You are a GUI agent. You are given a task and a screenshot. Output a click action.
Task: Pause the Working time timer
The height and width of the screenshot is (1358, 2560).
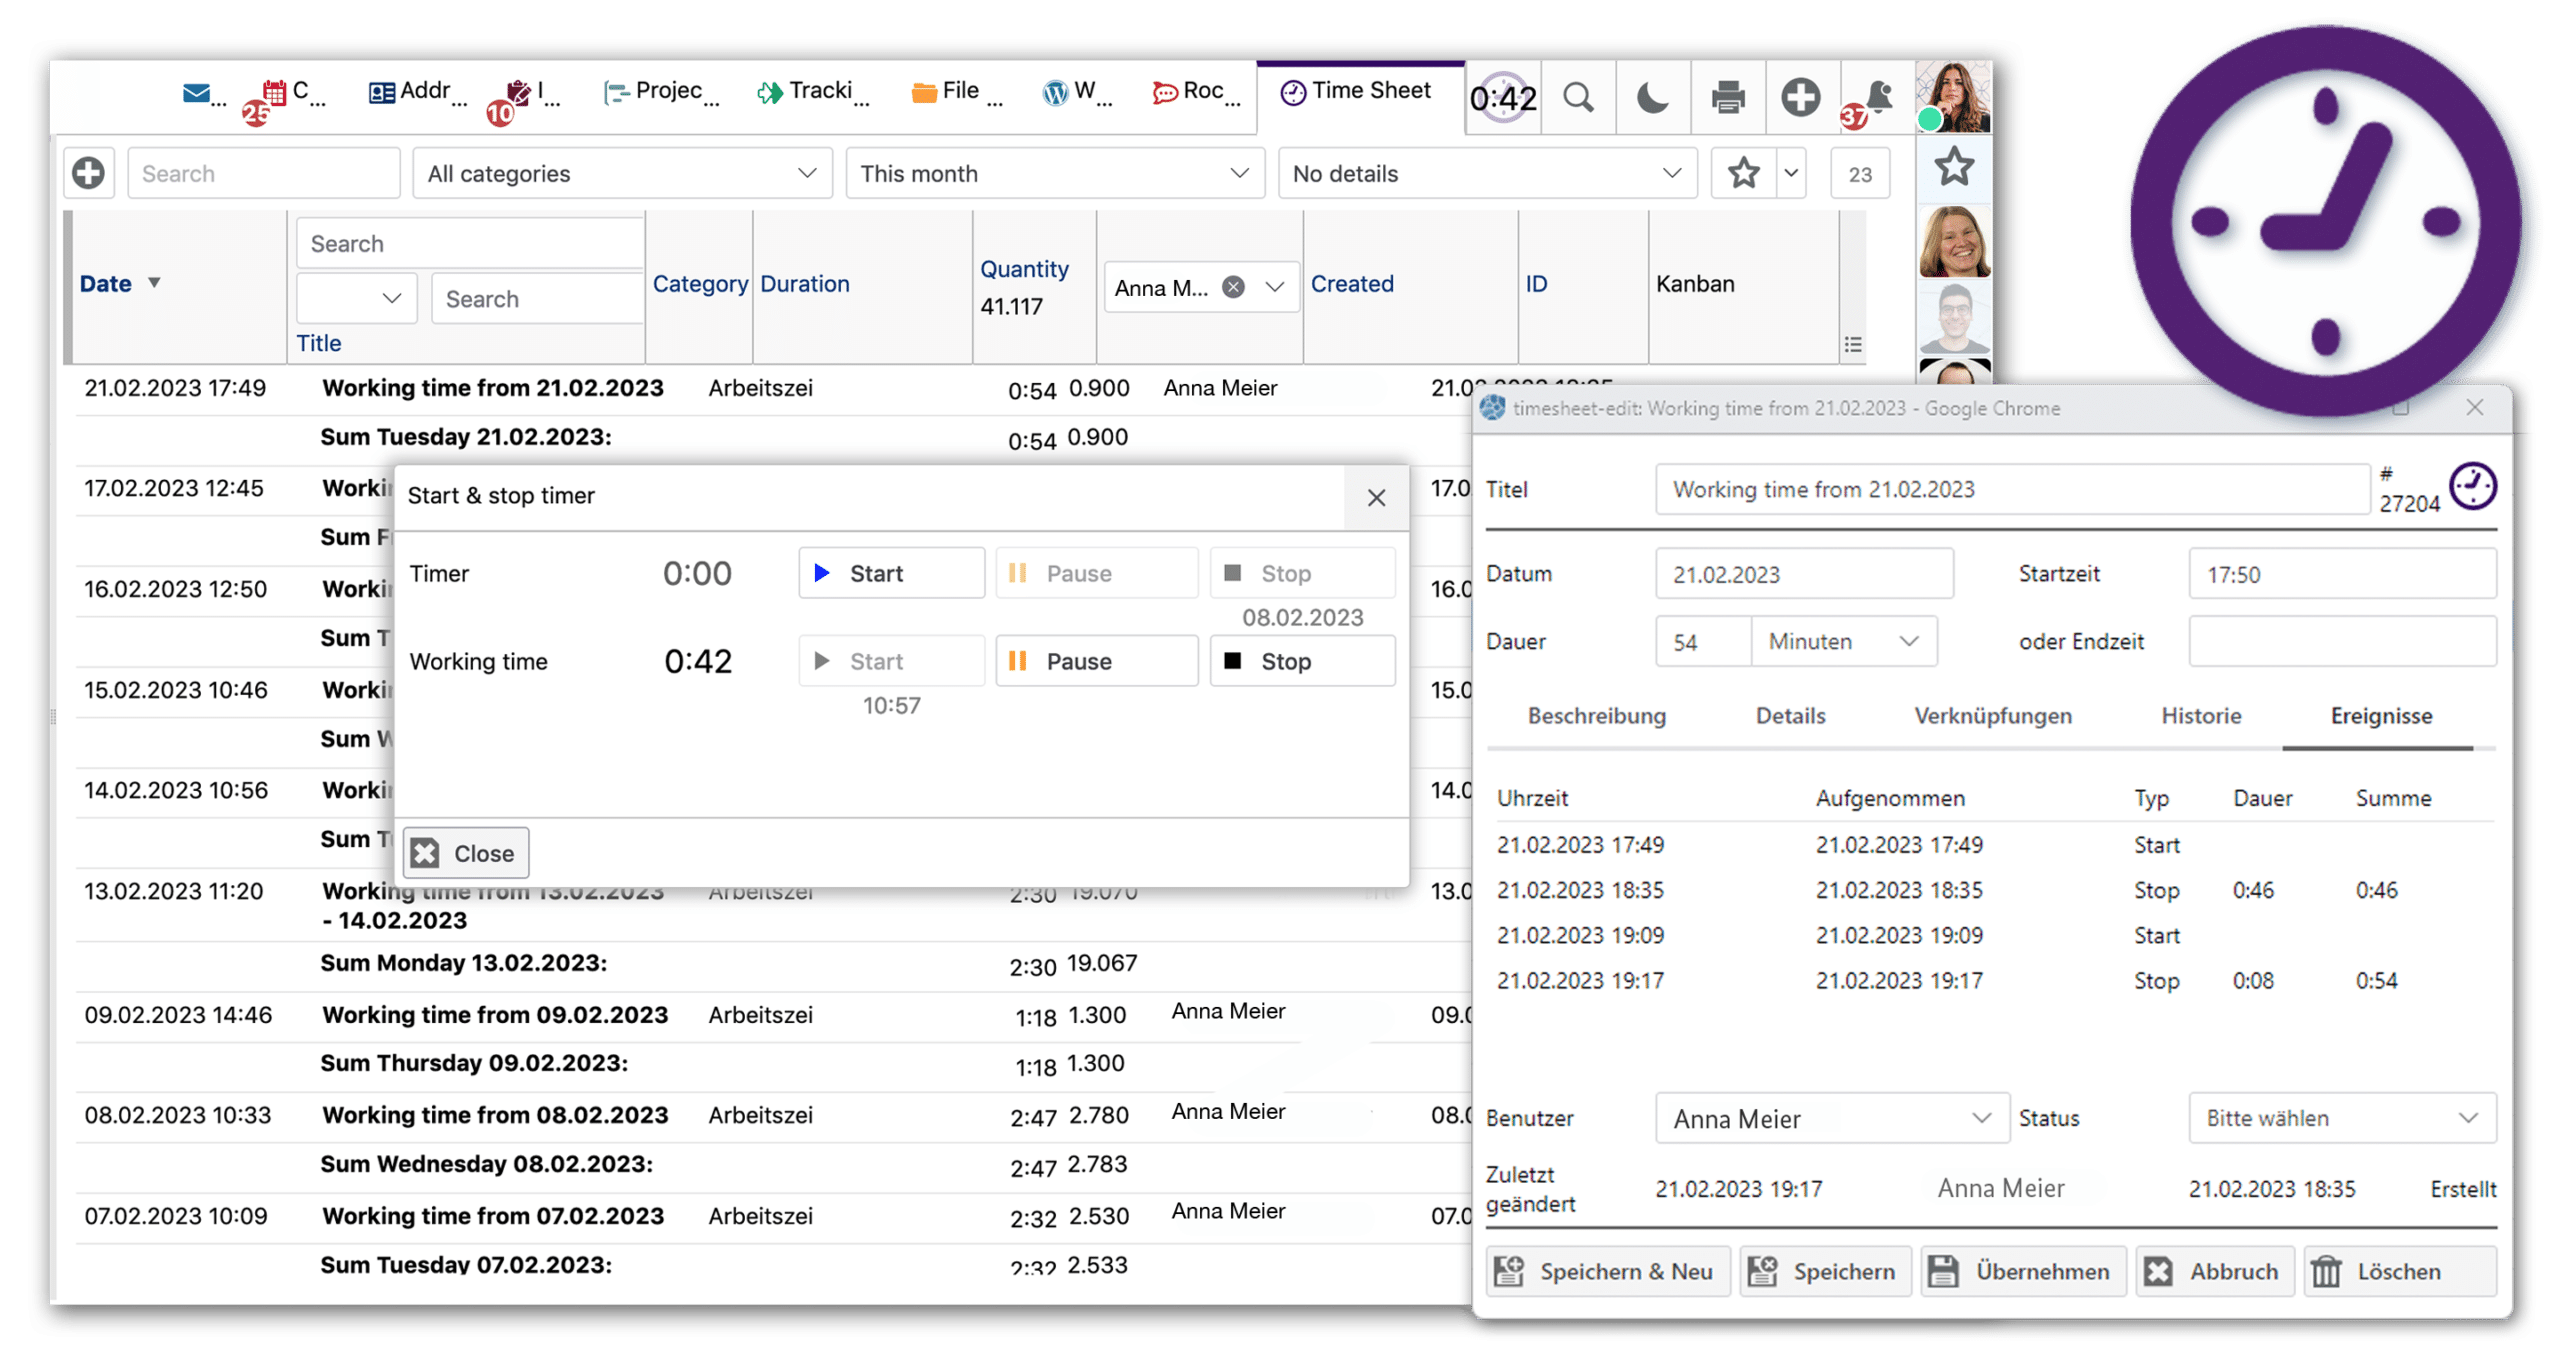pos(1096,661)
